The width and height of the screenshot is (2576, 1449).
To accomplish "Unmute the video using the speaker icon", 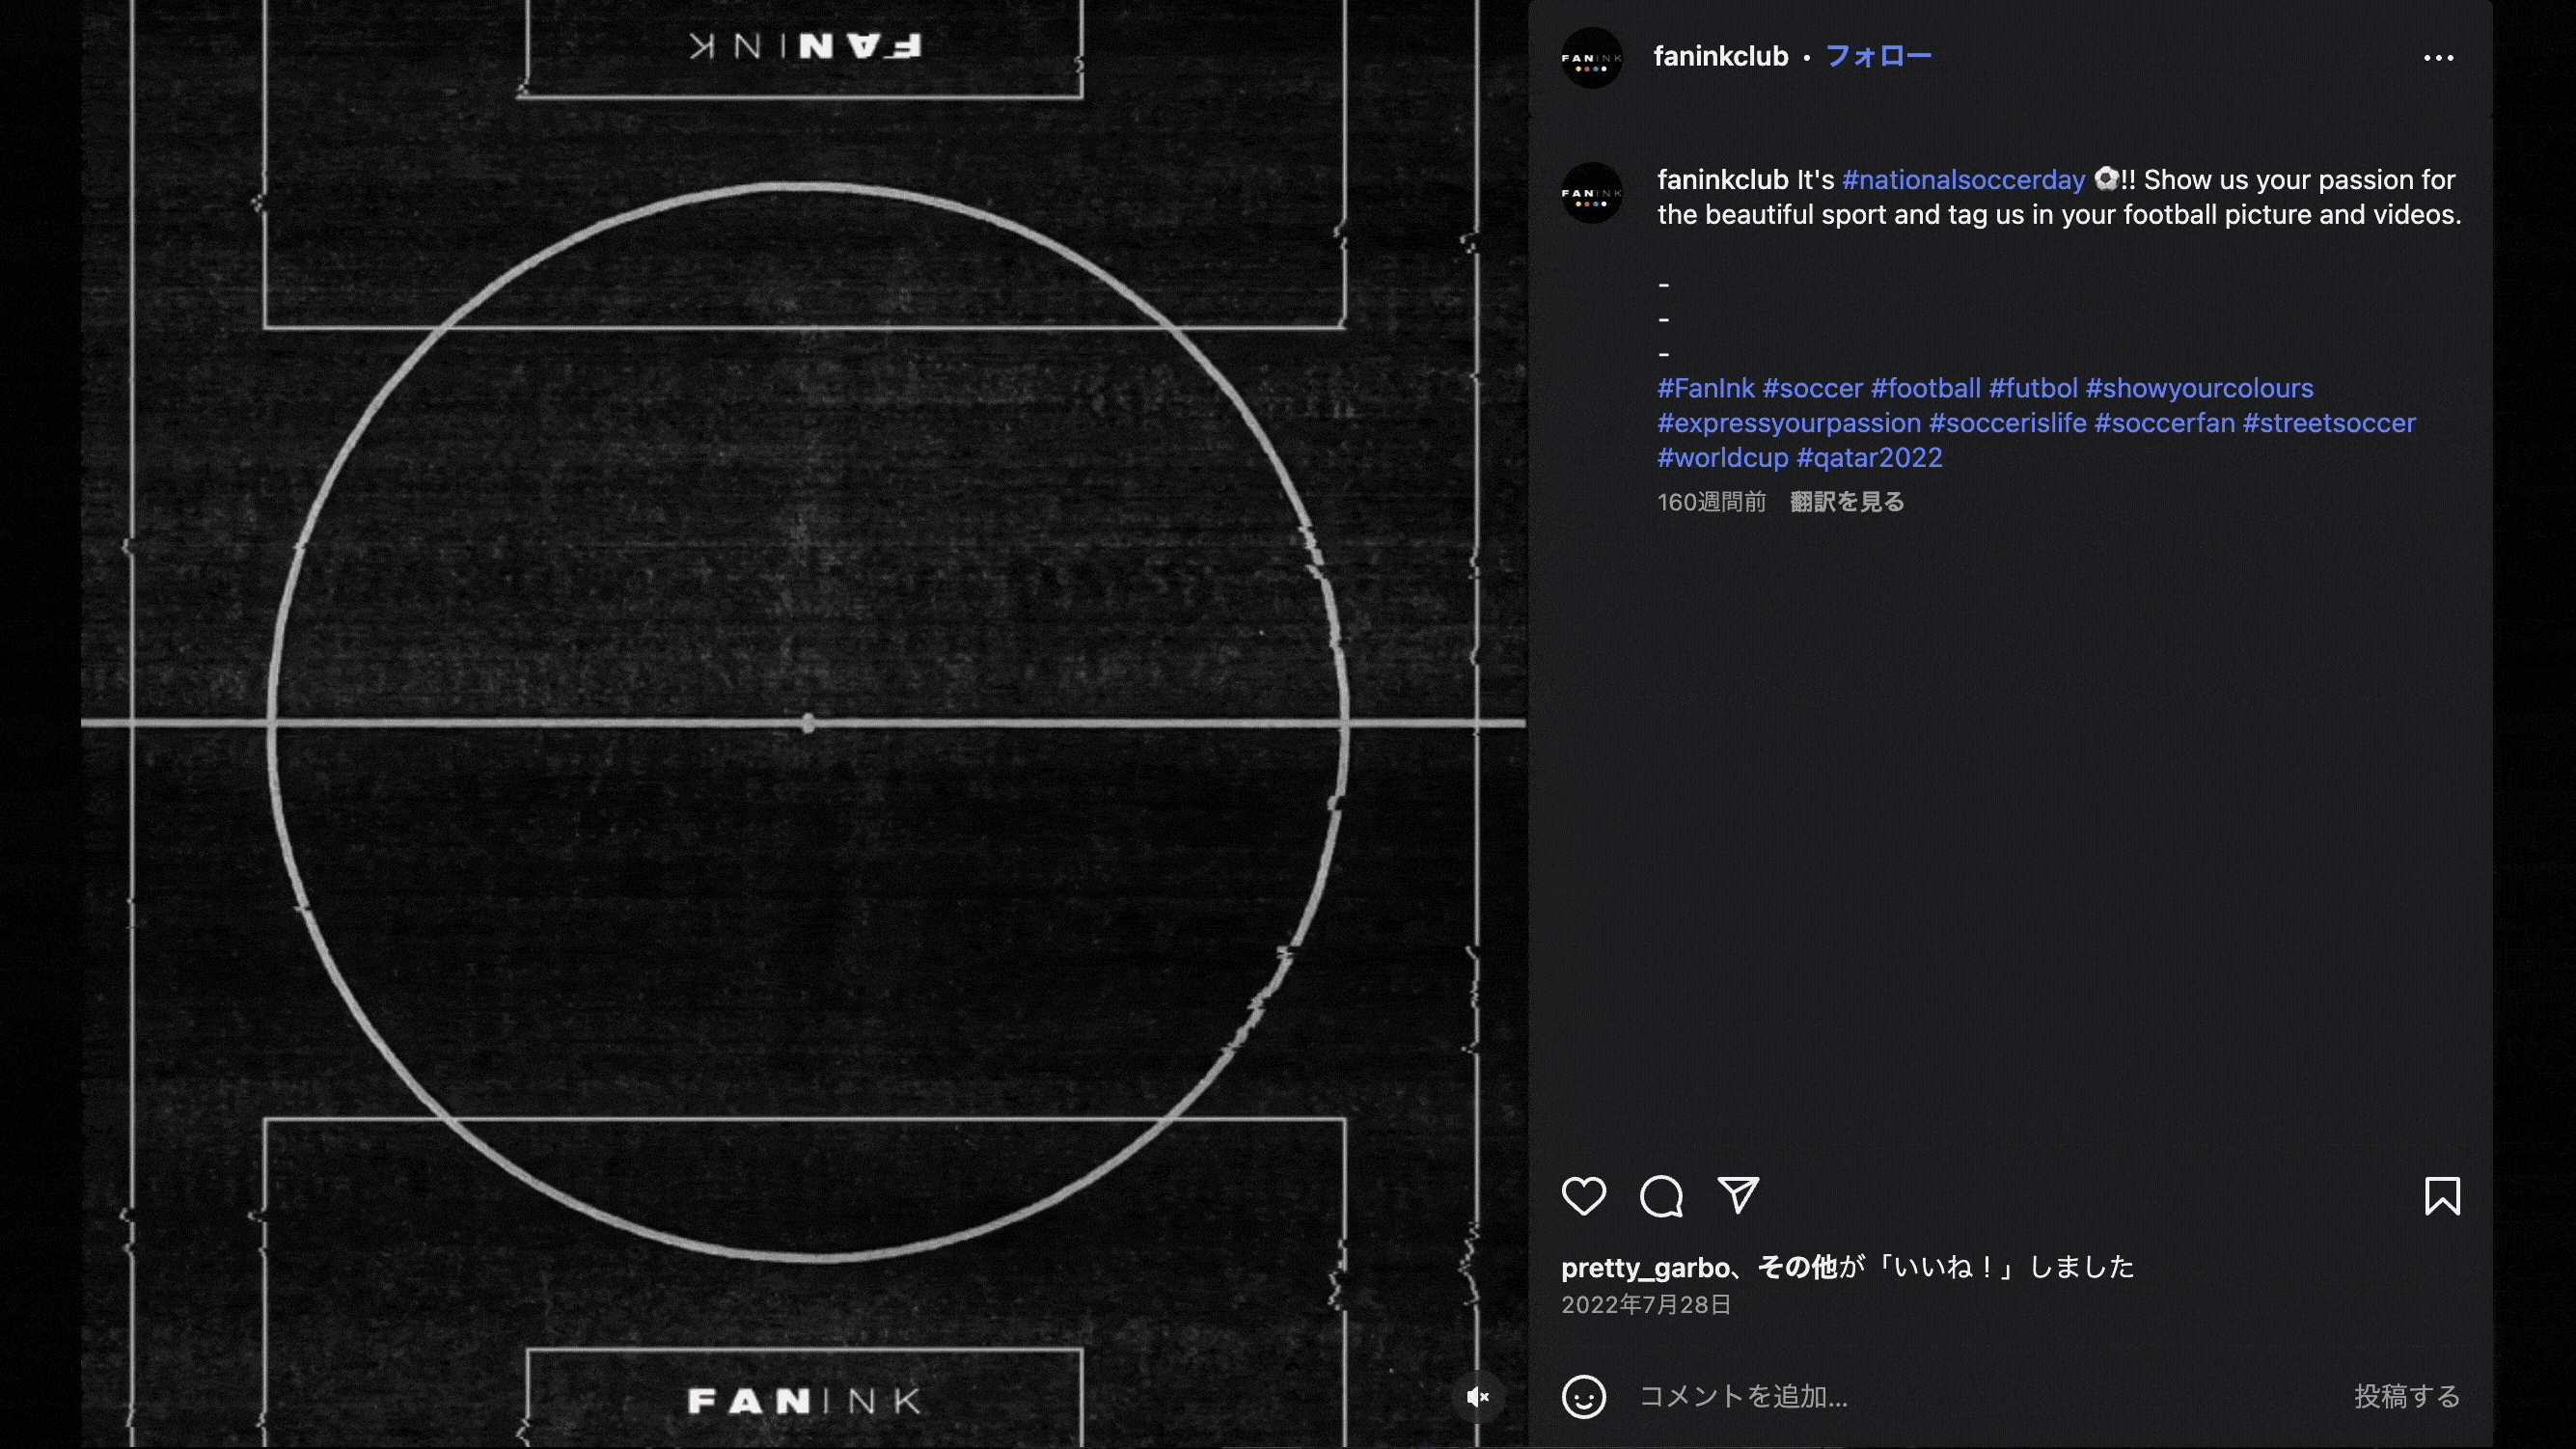I will point(1478,1398).
